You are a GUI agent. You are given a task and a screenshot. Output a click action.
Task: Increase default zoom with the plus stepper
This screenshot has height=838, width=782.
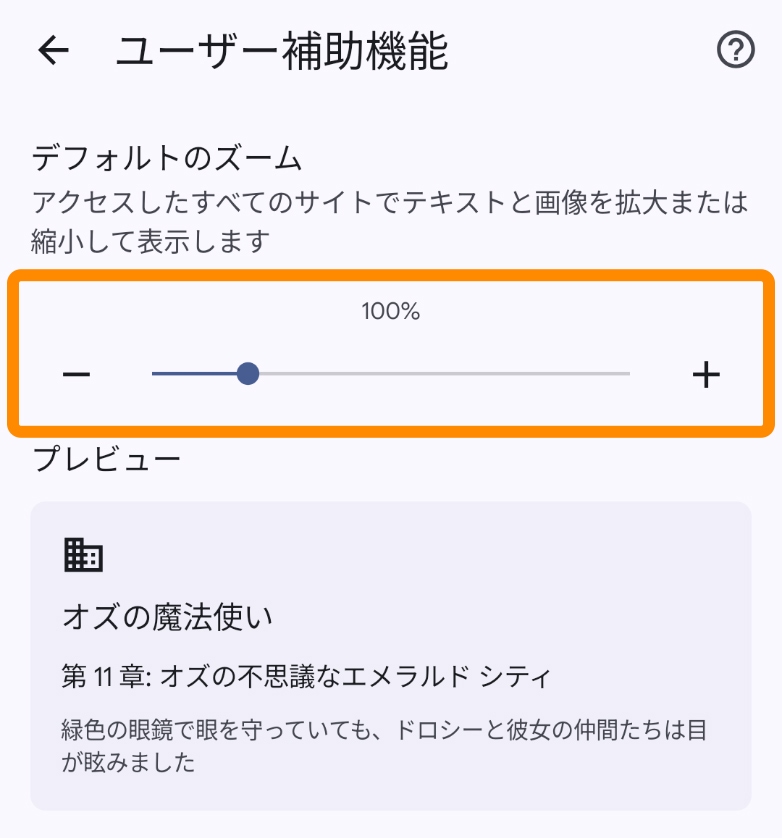(707, 374)
